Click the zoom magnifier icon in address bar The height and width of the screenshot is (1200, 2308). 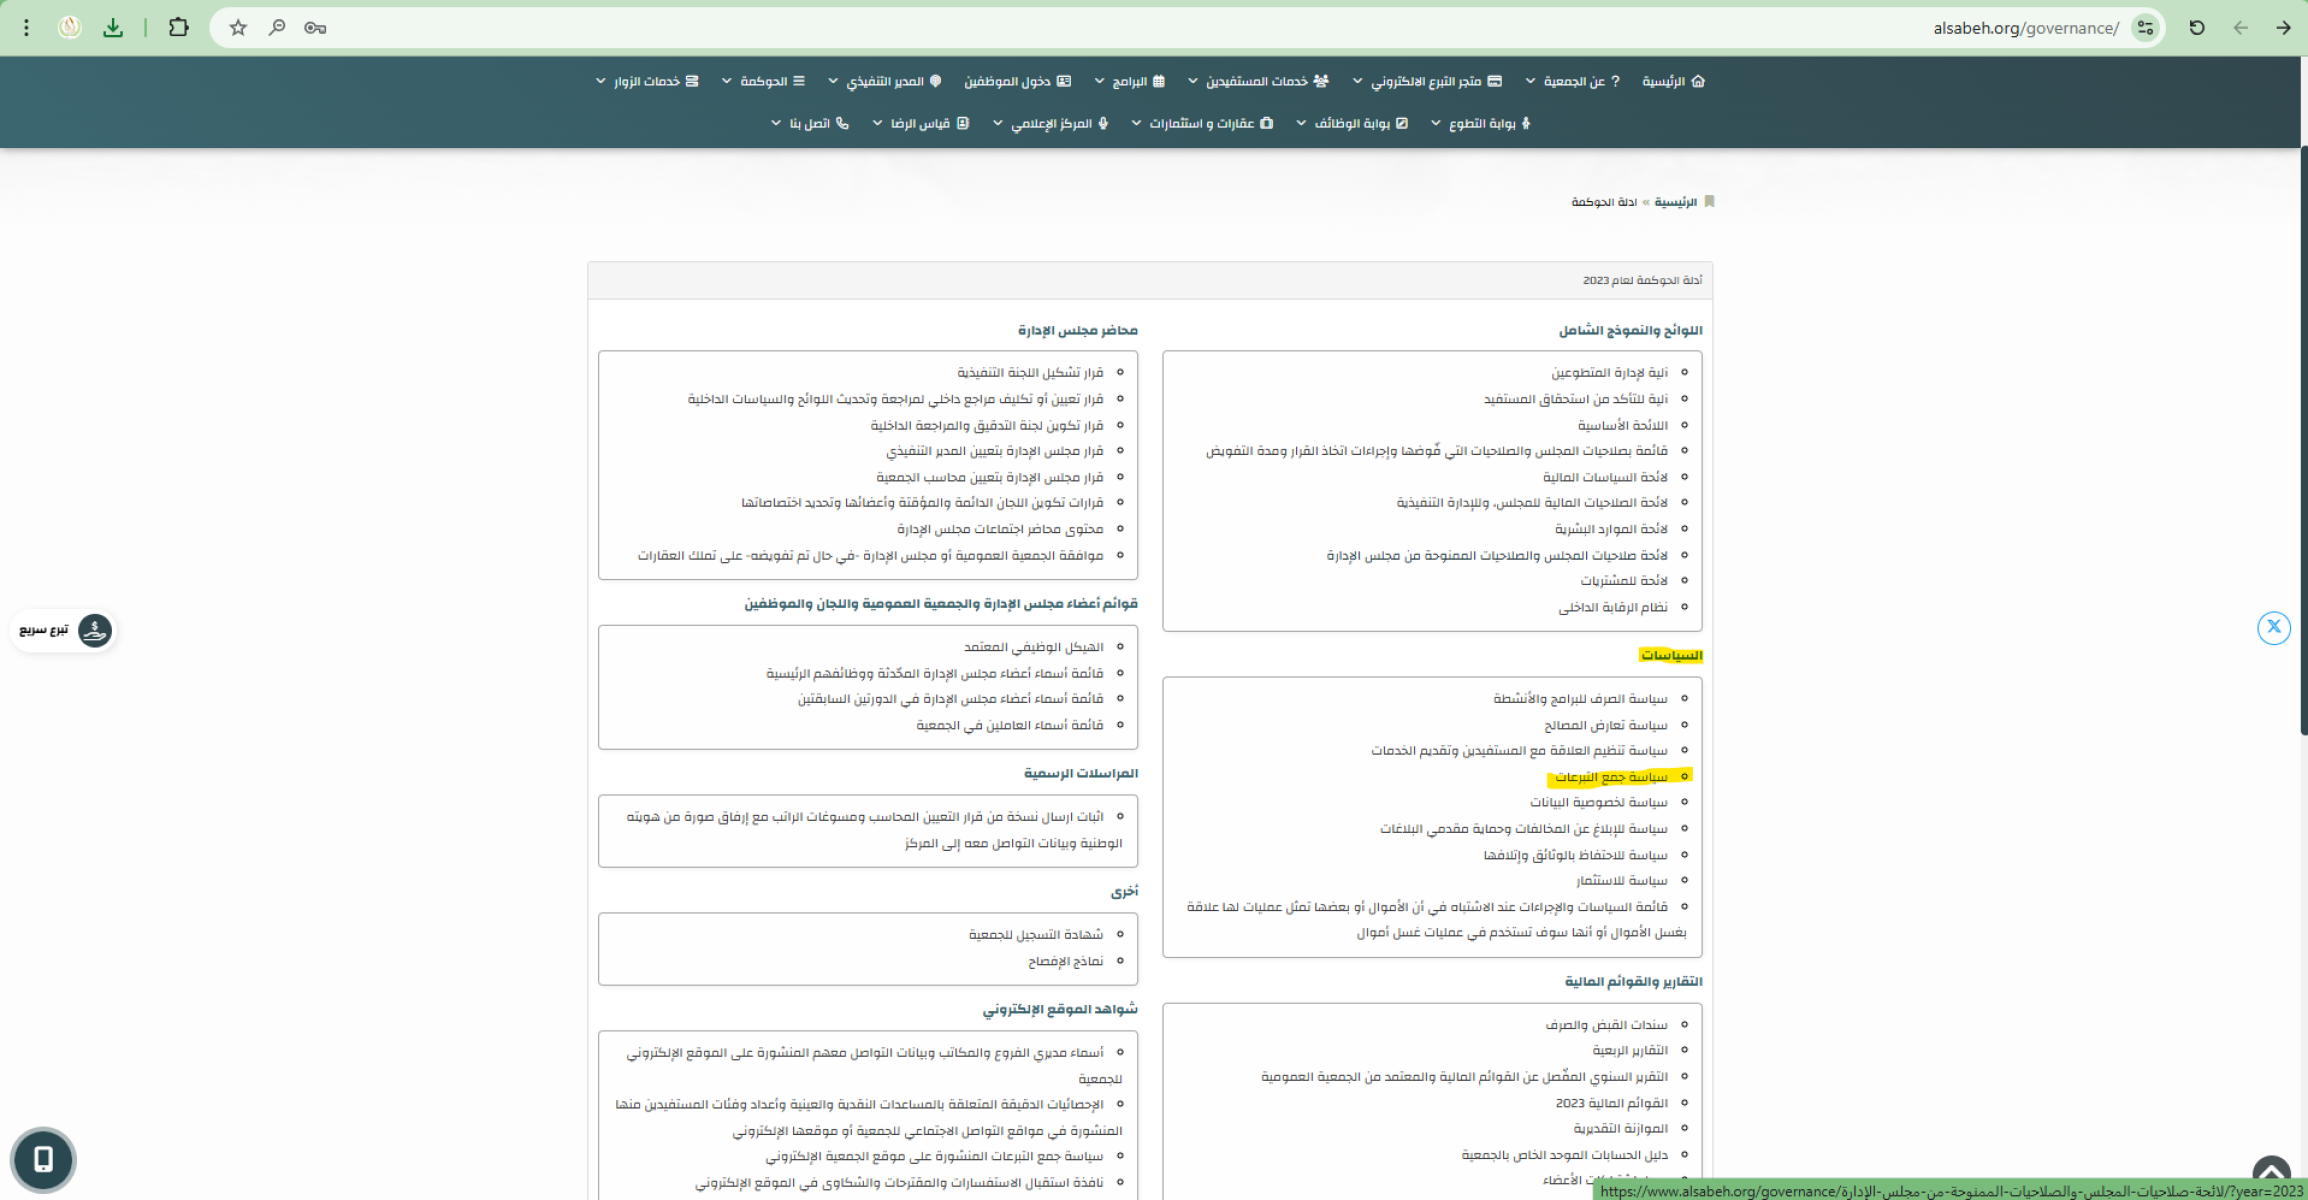[x=277, y=28]
